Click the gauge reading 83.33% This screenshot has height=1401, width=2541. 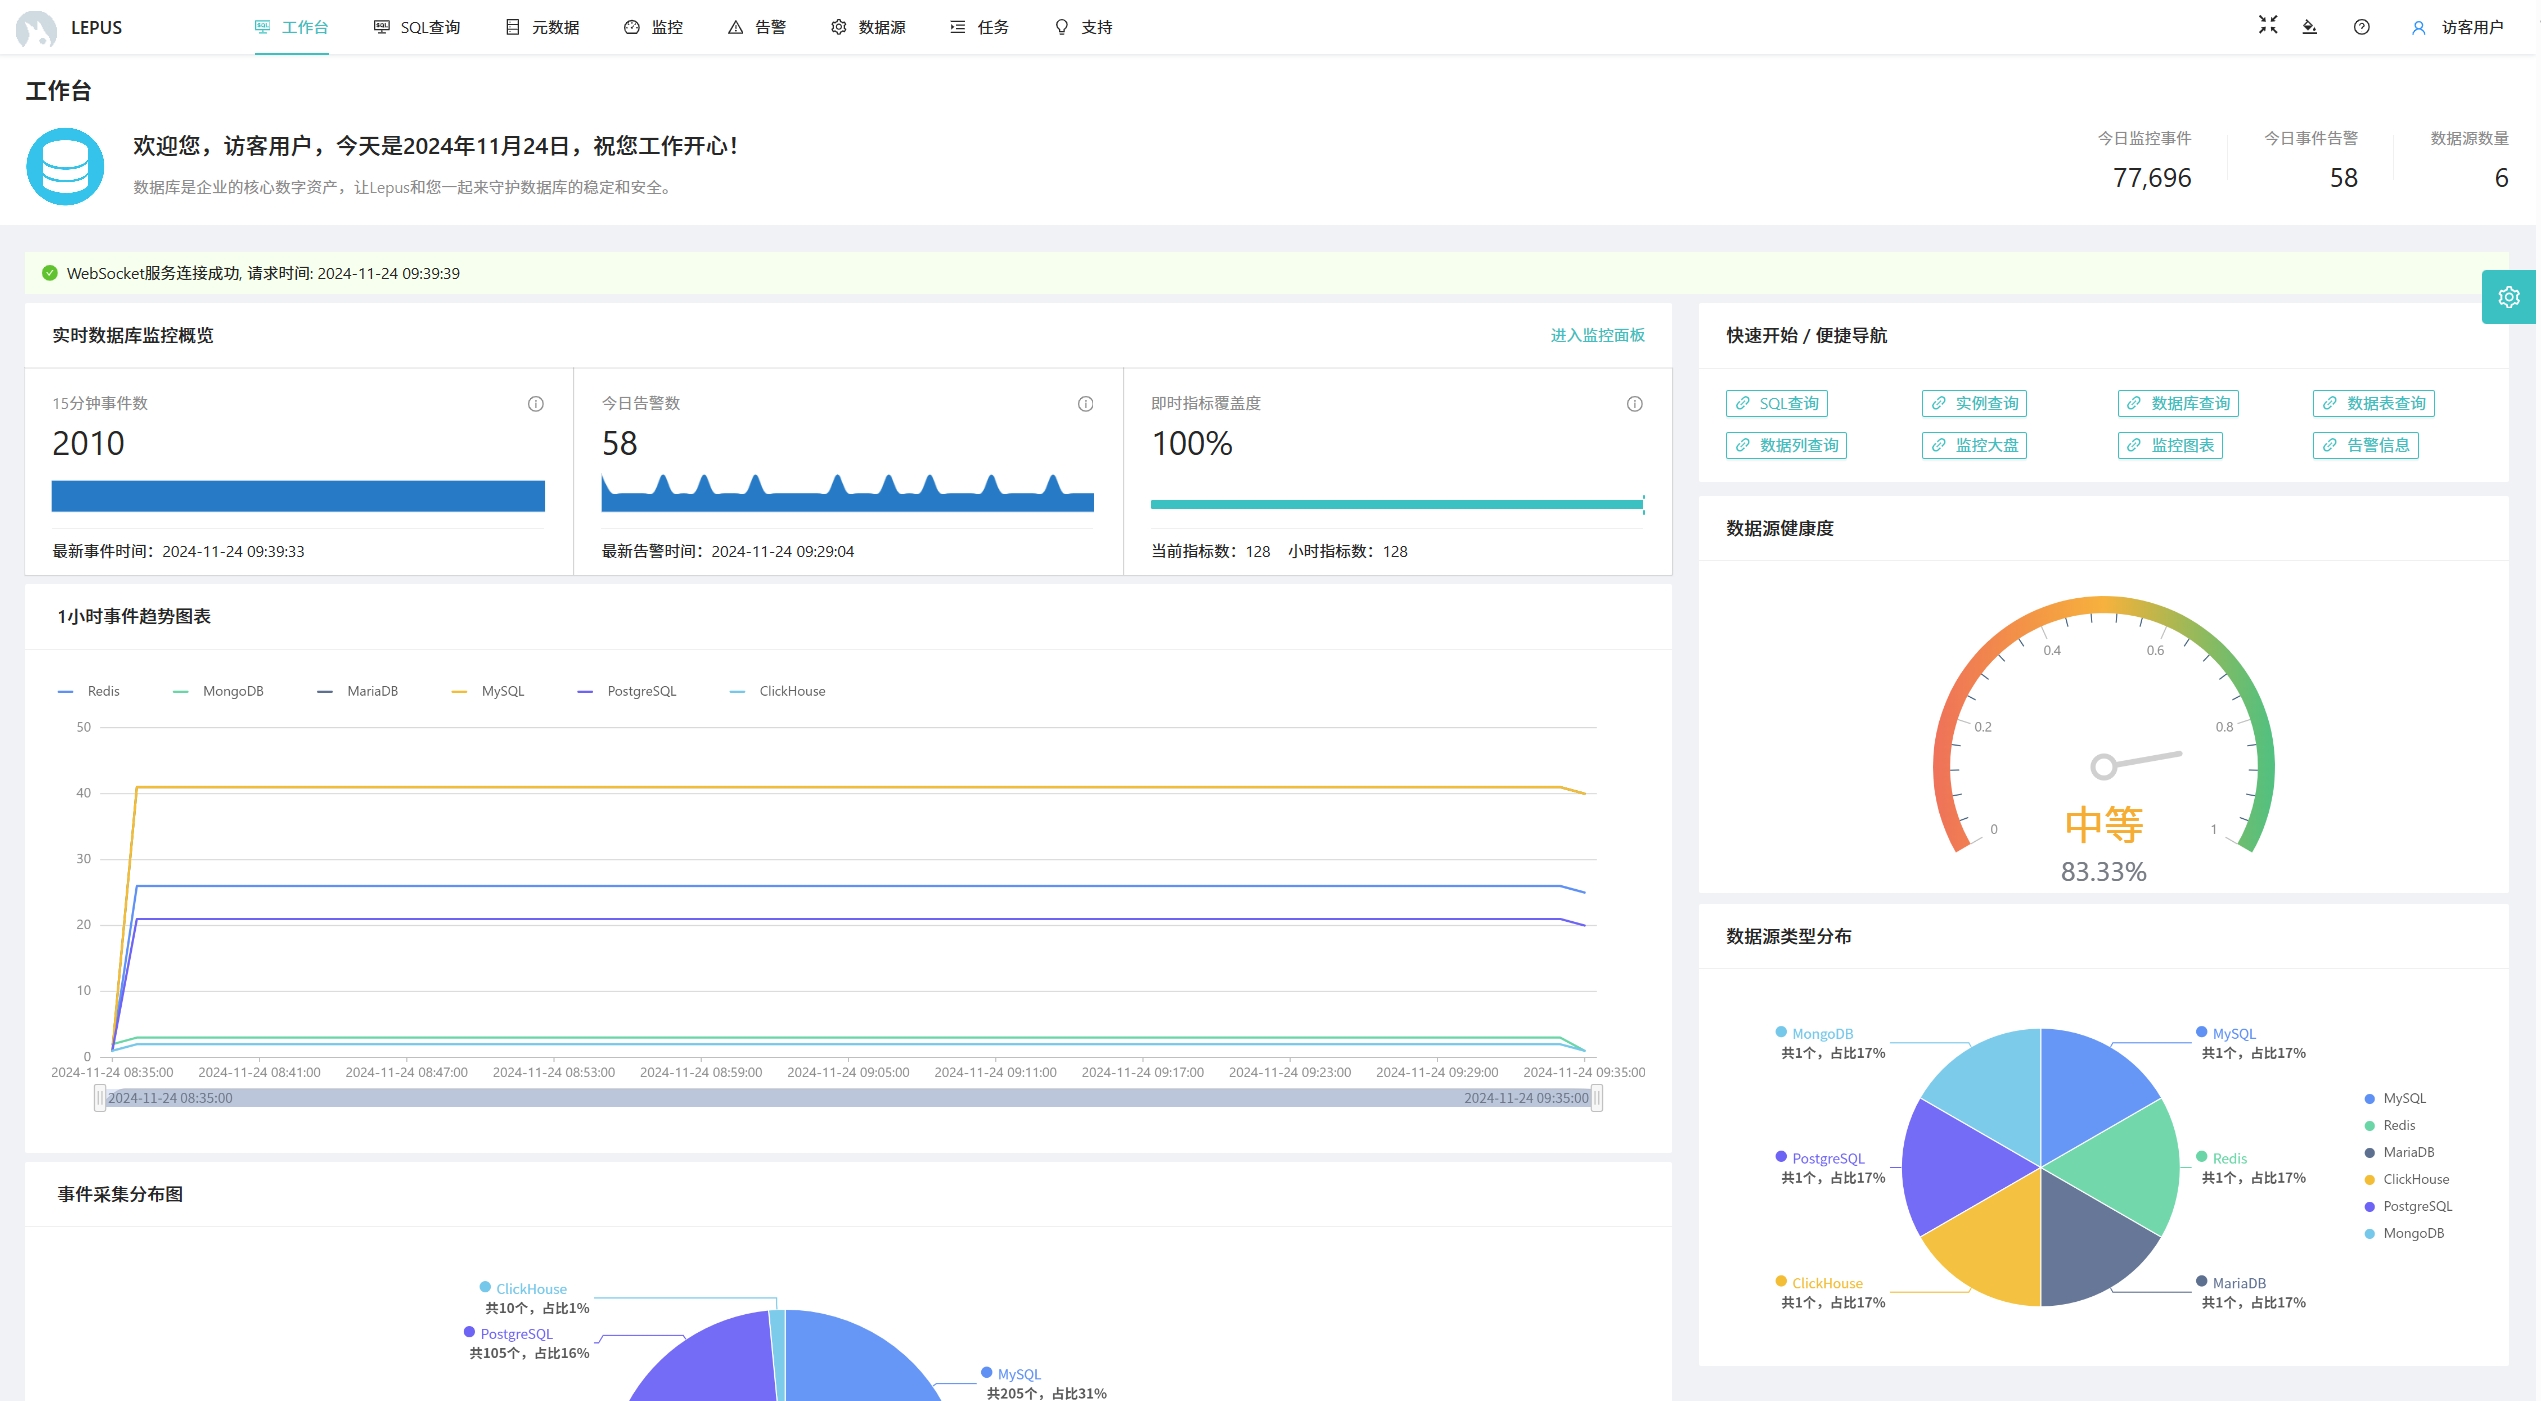pyautogui.click(x=2104, y=872)
